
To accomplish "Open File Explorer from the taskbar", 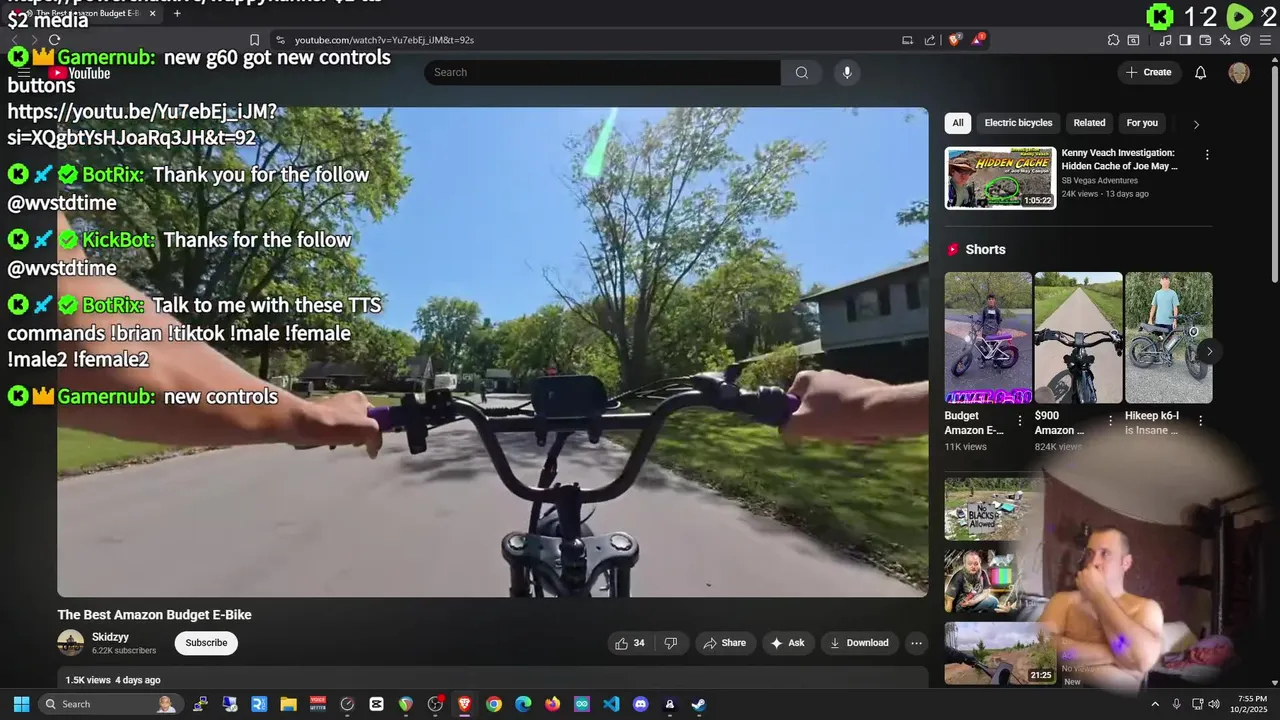I will tap(288, 704).
